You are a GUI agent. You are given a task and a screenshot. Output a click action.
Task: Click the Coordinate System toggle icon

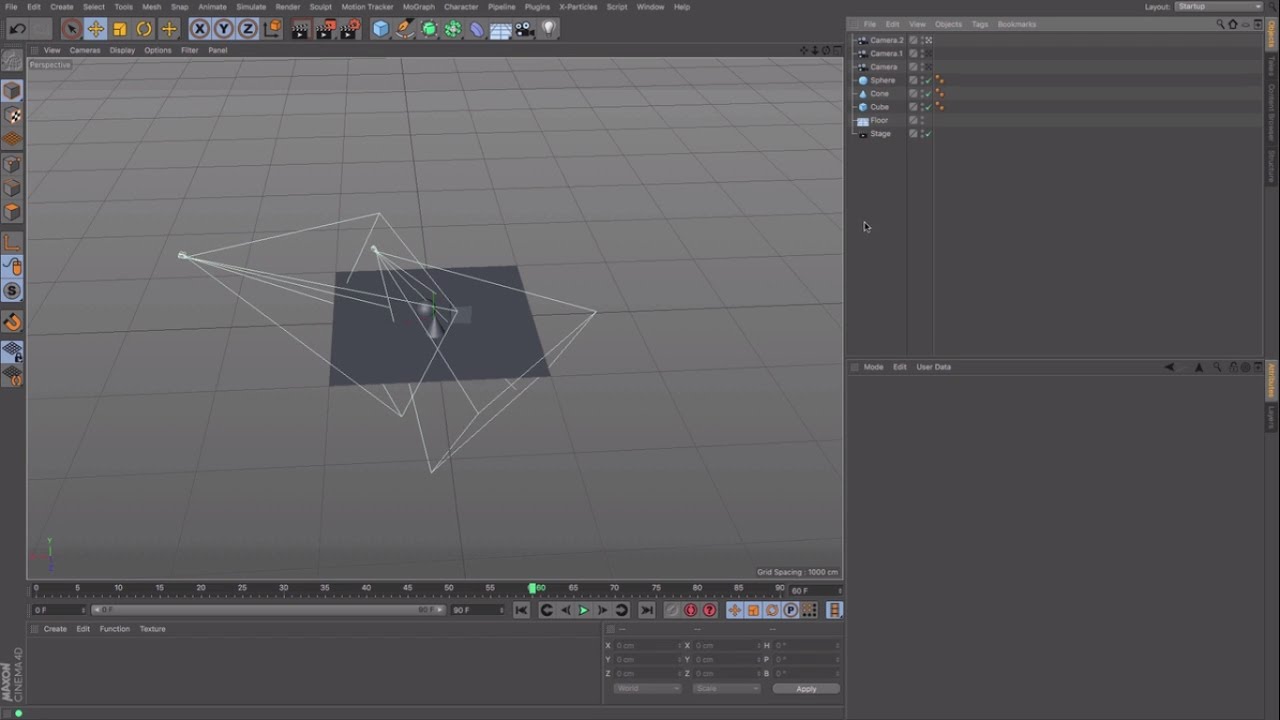point(273,29)
